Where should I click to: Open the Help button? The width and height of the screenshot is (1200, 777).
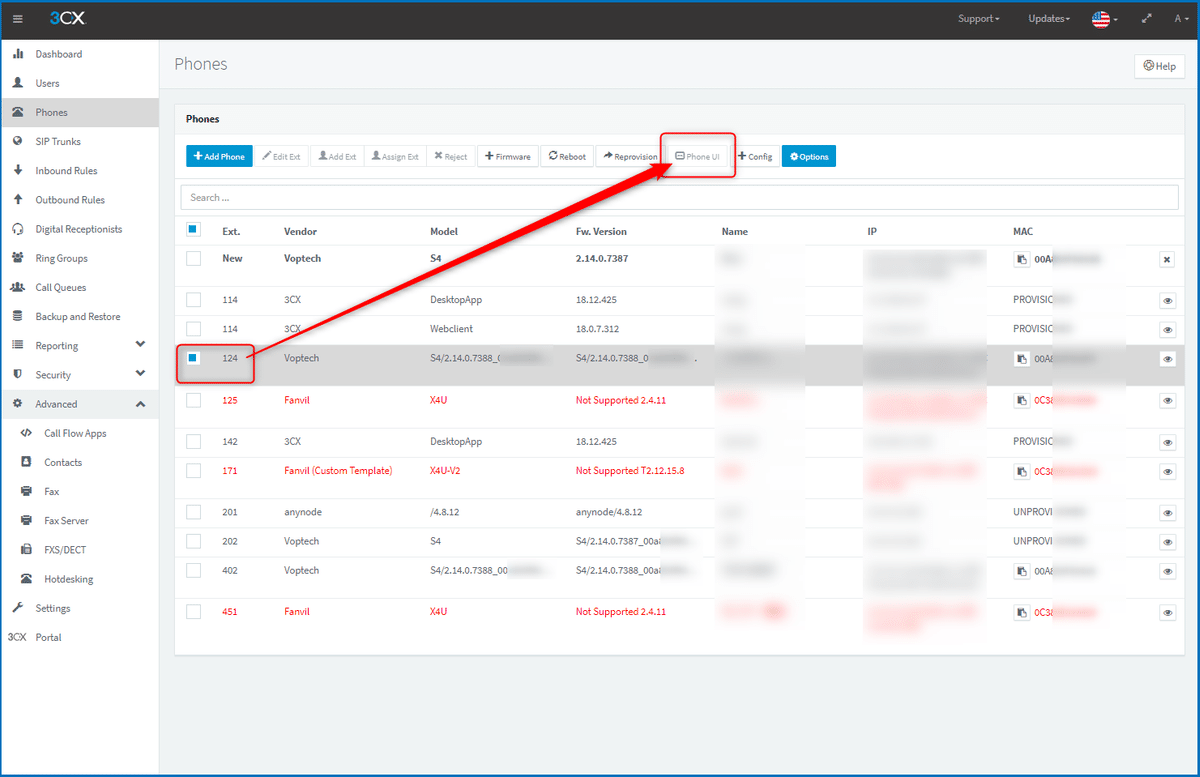pyautogui.click(x=1160, y=66)
